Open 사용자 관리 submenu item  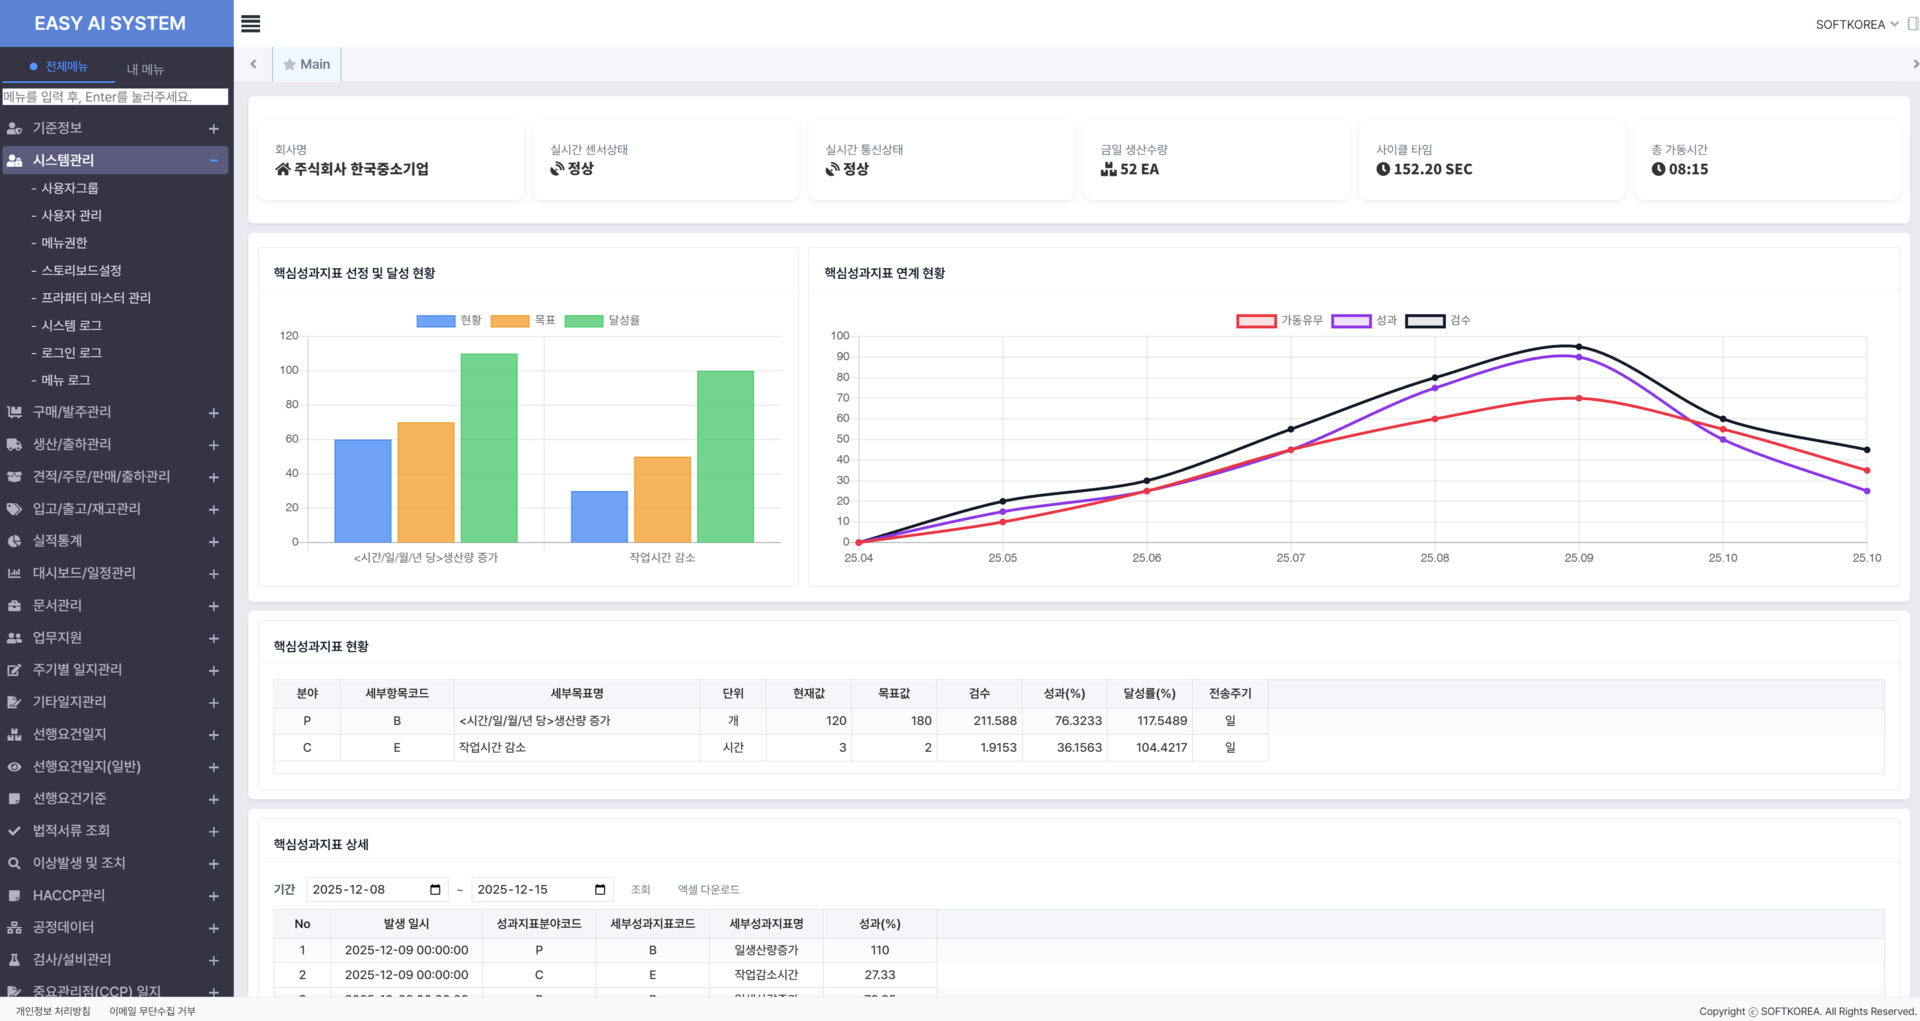tap(71, 215)
